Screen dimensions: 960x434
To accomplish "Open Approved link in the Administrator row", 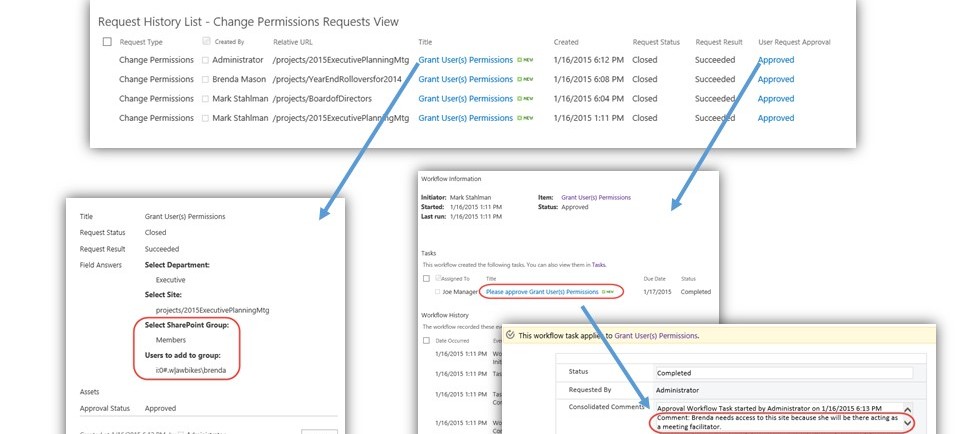I will pos(776,60).
